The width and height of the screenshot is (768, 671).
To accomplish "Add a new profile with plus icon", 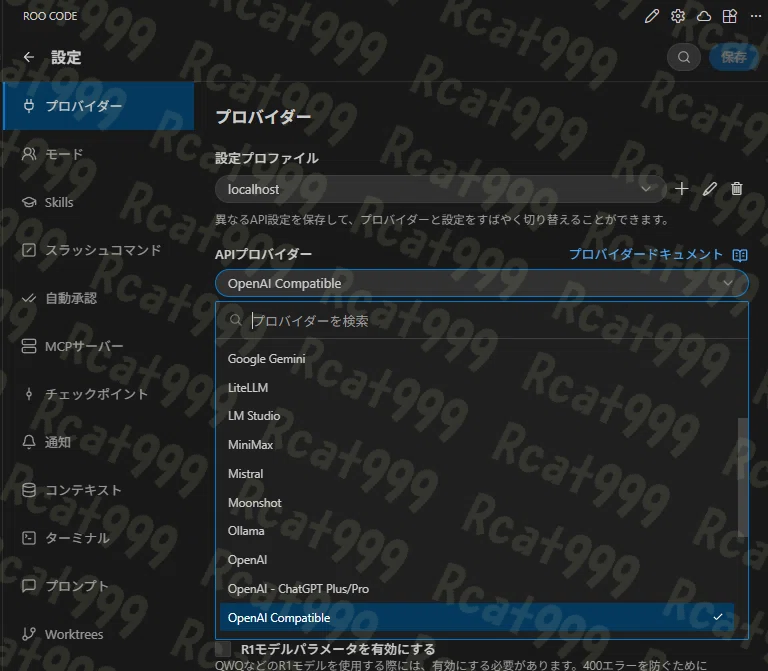I will (681, 189).
